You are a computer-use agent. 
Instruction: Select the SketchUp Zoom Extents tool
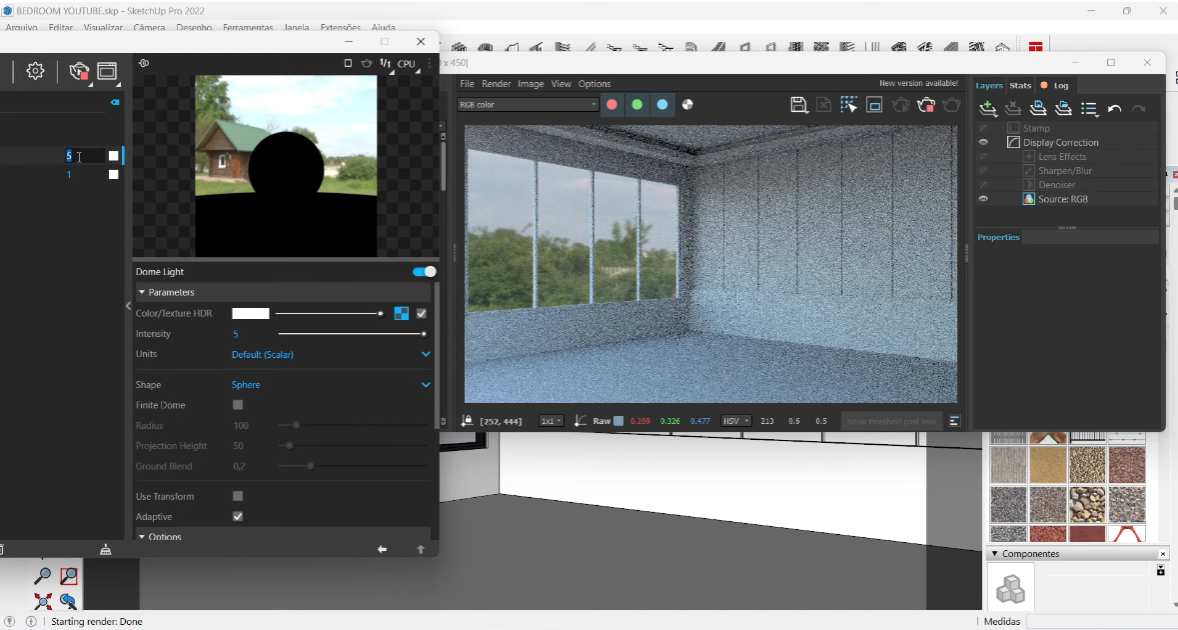(x=43, y=601)
